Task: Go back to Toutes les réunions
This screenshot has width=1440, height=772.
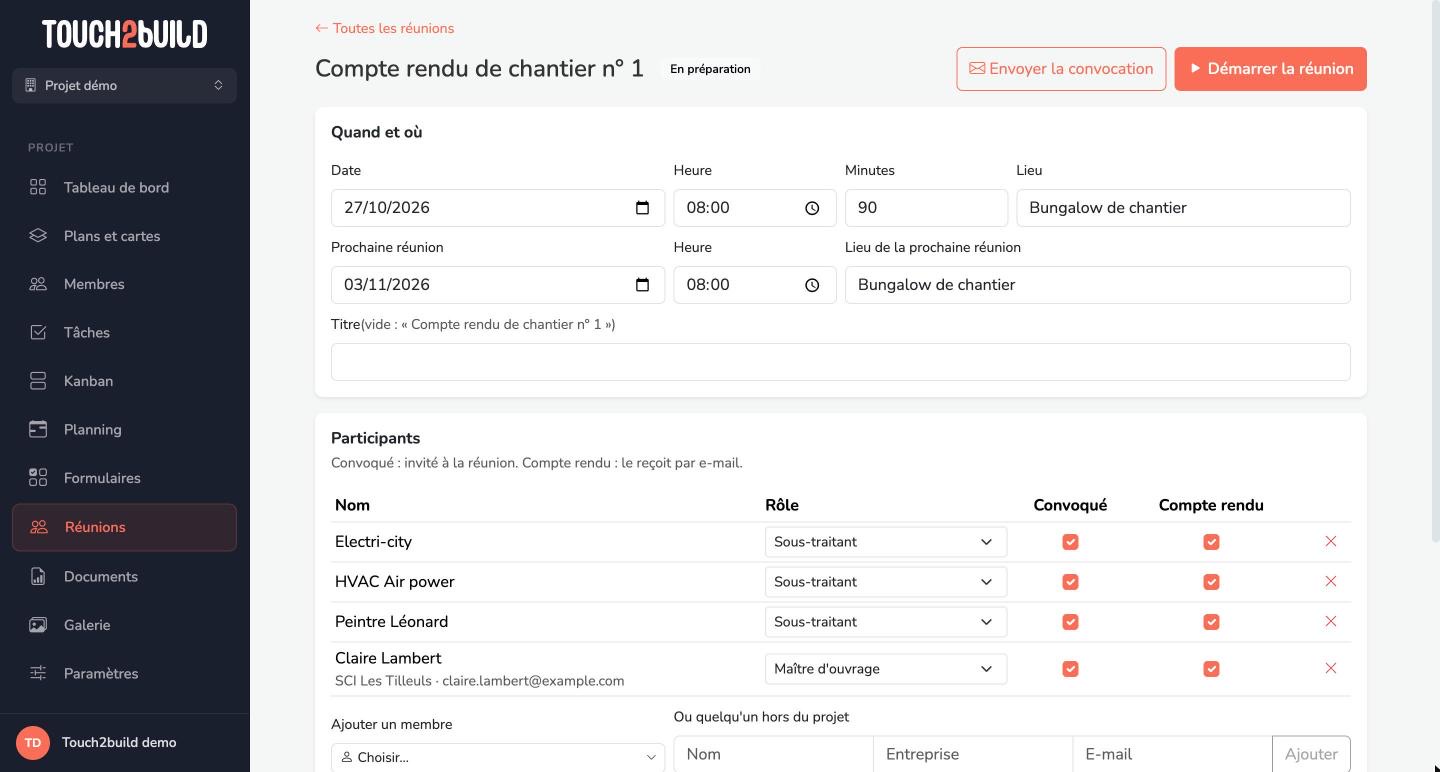Action: (x=385, y=28)
